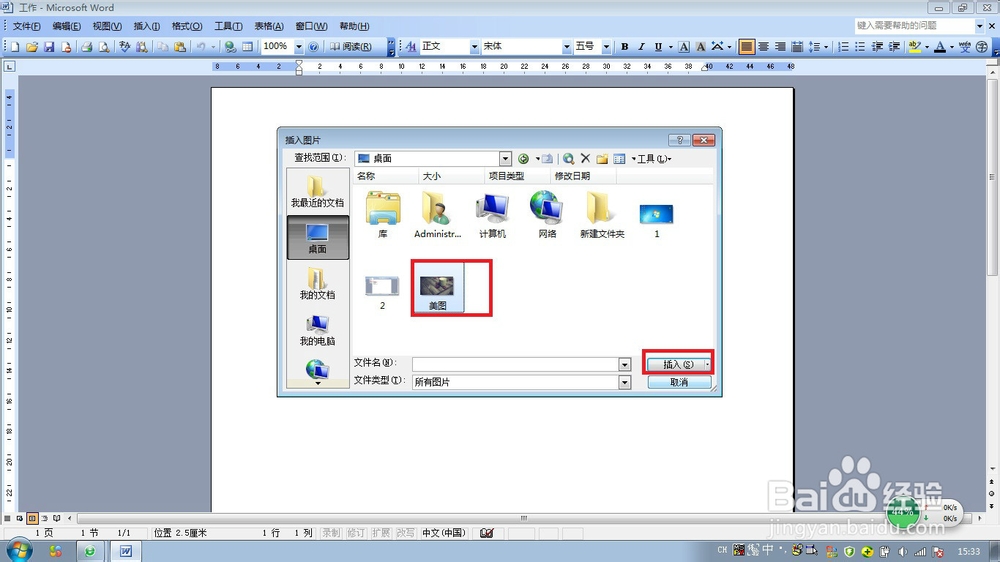Open the 插入(I) menu
The height and width of the screenshot is (562, 1000).
coord(147,26)
